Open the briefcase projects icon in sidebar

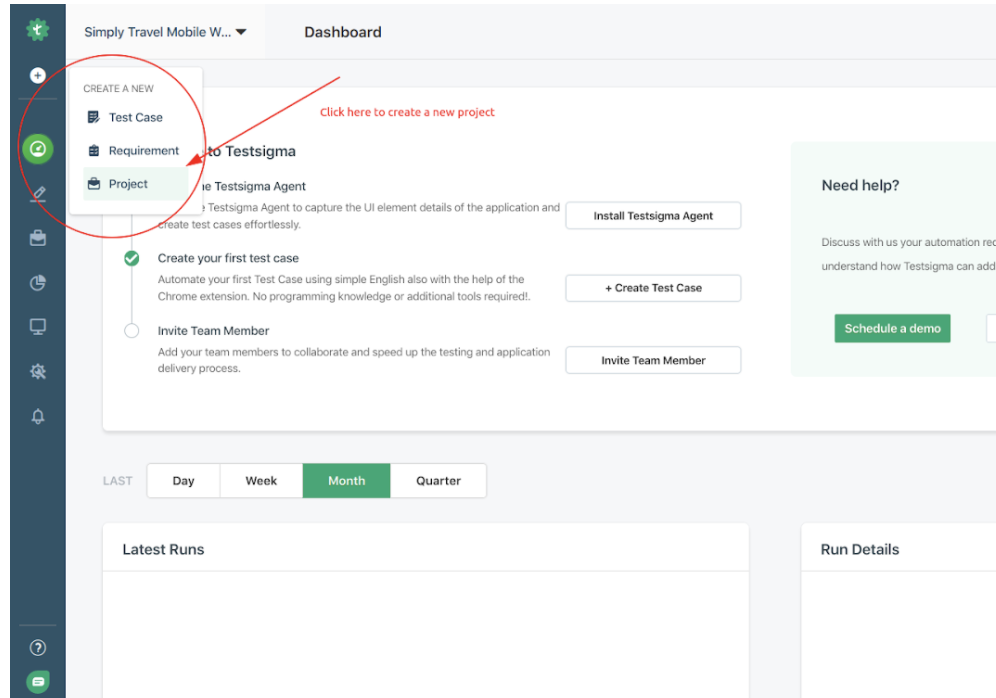click(38, 238)
